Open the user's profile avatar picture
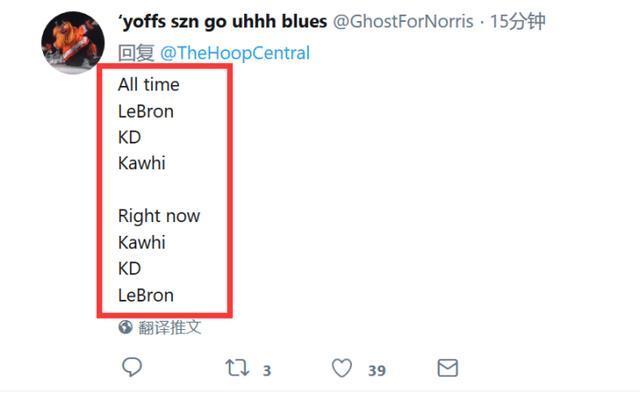Image resolution: width=640 pixels, height=393 pixels. [x=73, y=43]
